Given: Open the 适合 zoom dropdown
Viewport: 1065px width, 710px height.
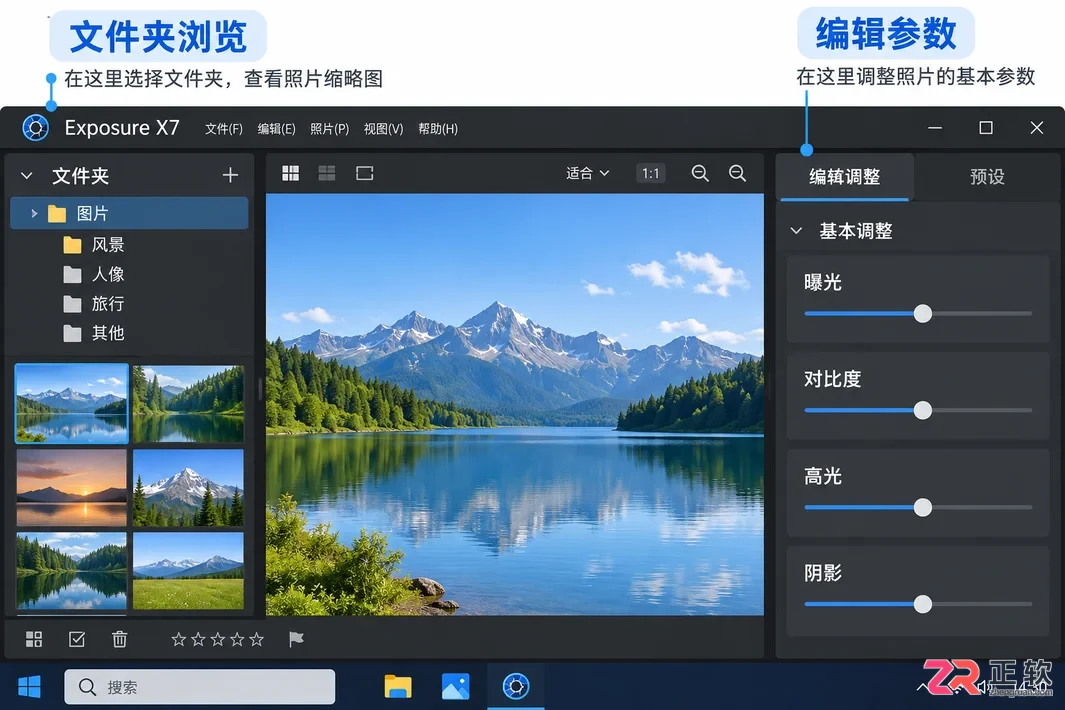Looking at the screenshot, I should pos(588,173).
